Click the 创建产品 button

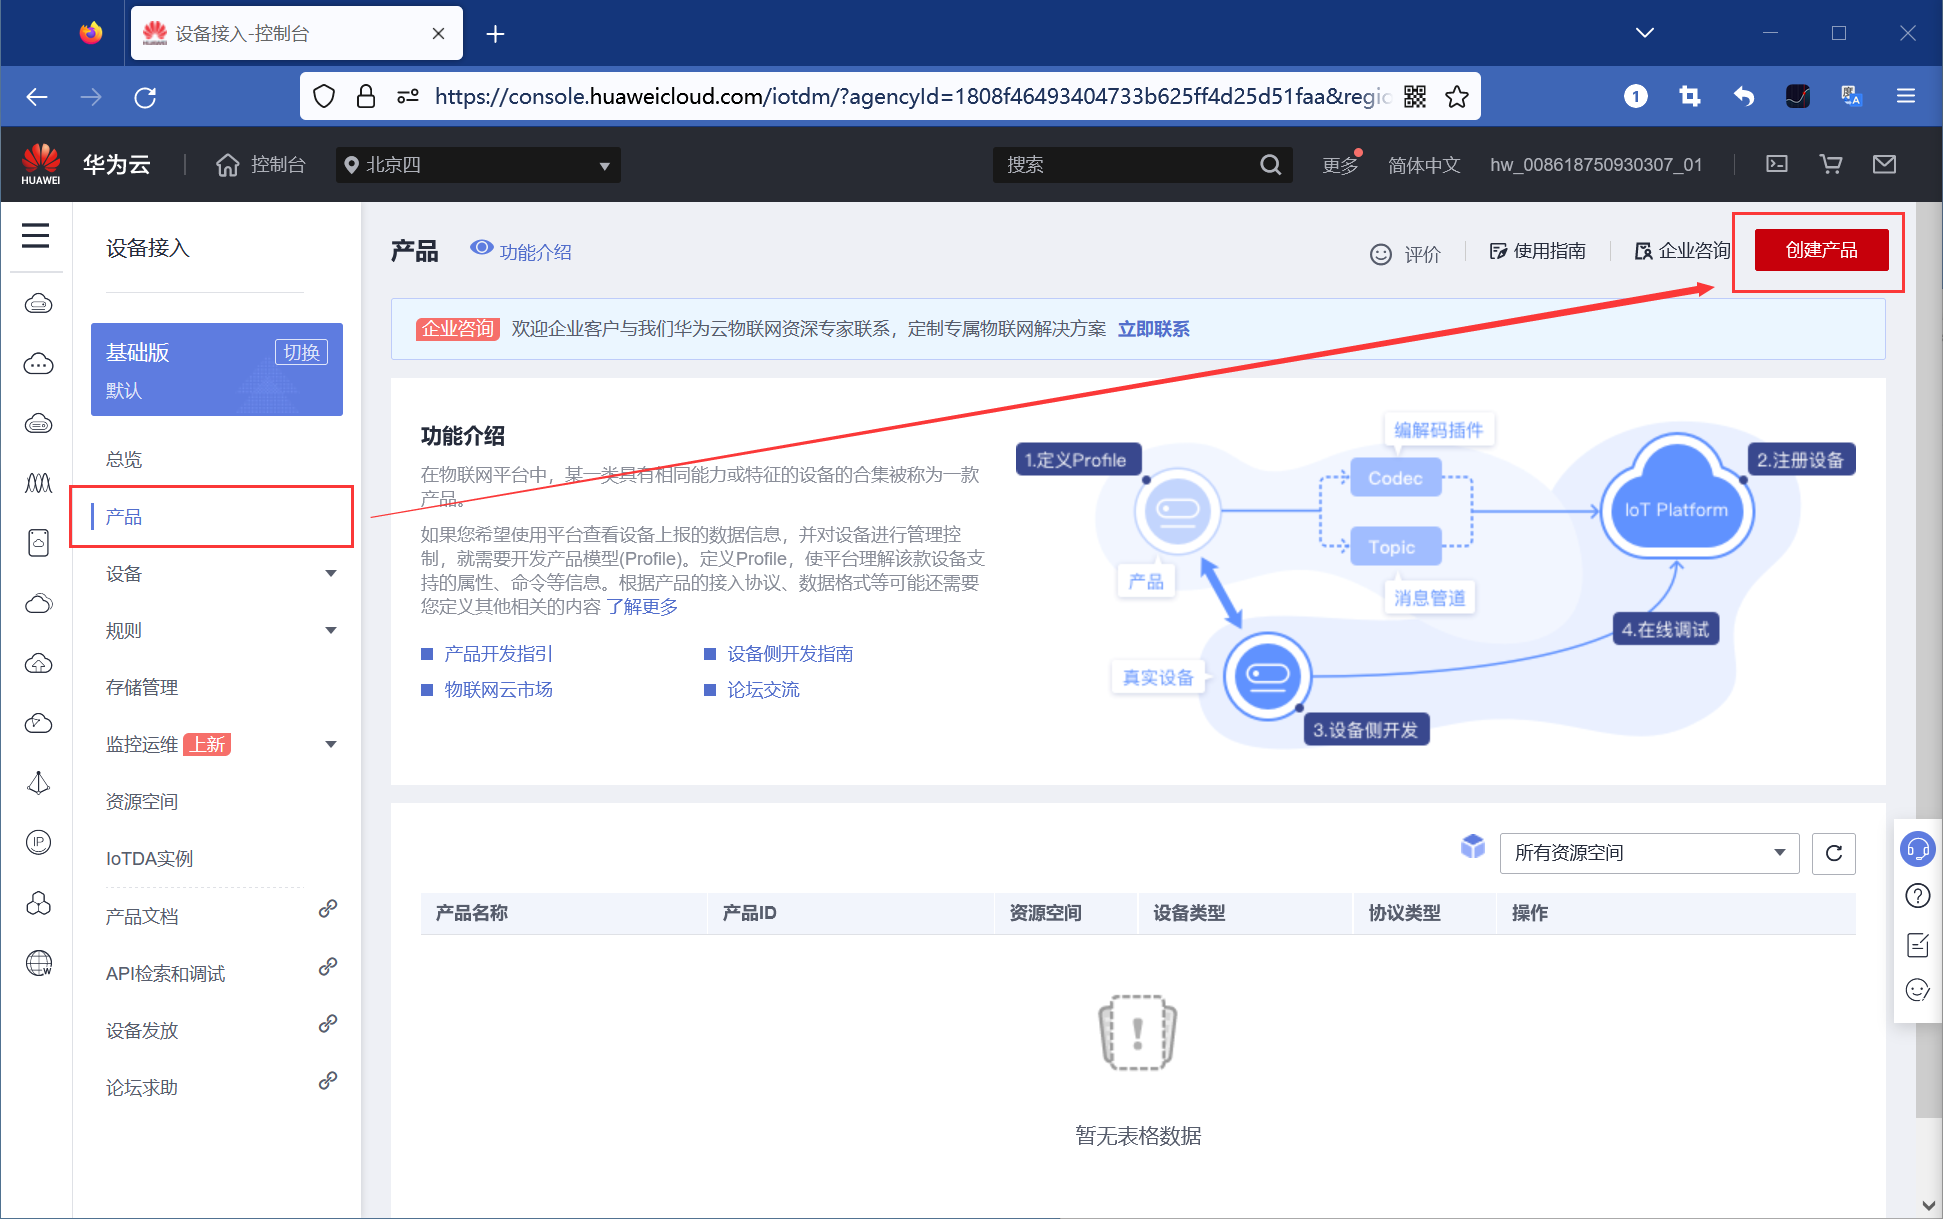pos(1821,250)
